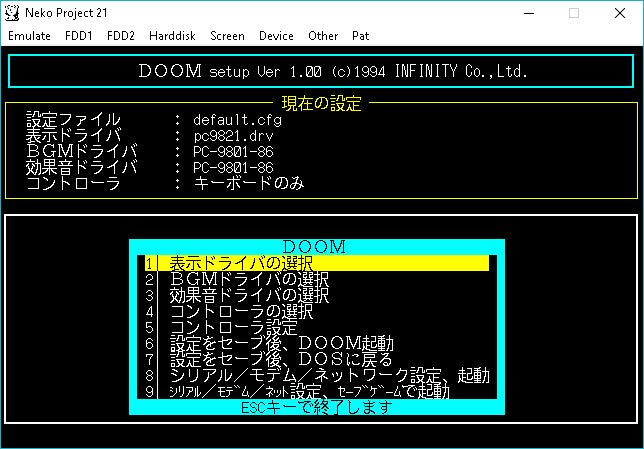644x449 pixels.
Task: Click the default.cfg value
Action: click(237, 120)
